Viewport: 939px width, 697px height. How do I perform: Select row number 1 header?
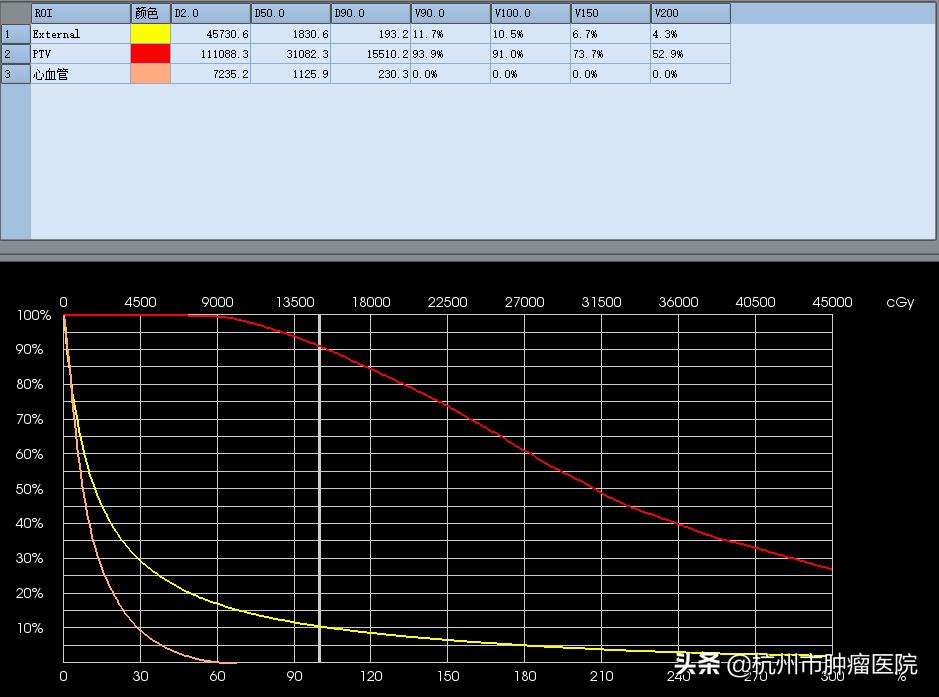tap(15, 34)
